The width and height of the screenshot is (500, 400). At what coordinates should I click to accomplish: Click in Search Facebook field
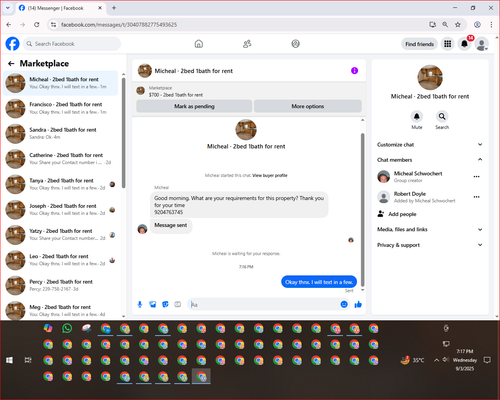72,44
